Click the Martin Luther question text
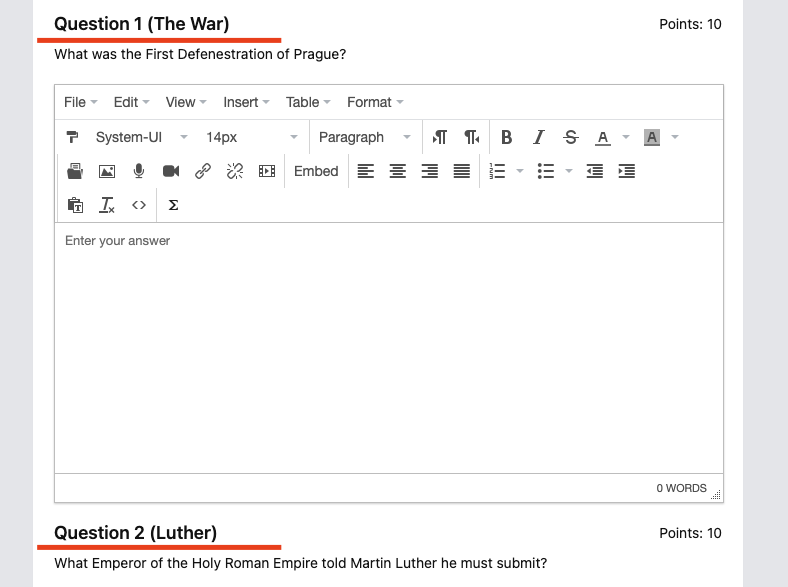 point(301,563)
